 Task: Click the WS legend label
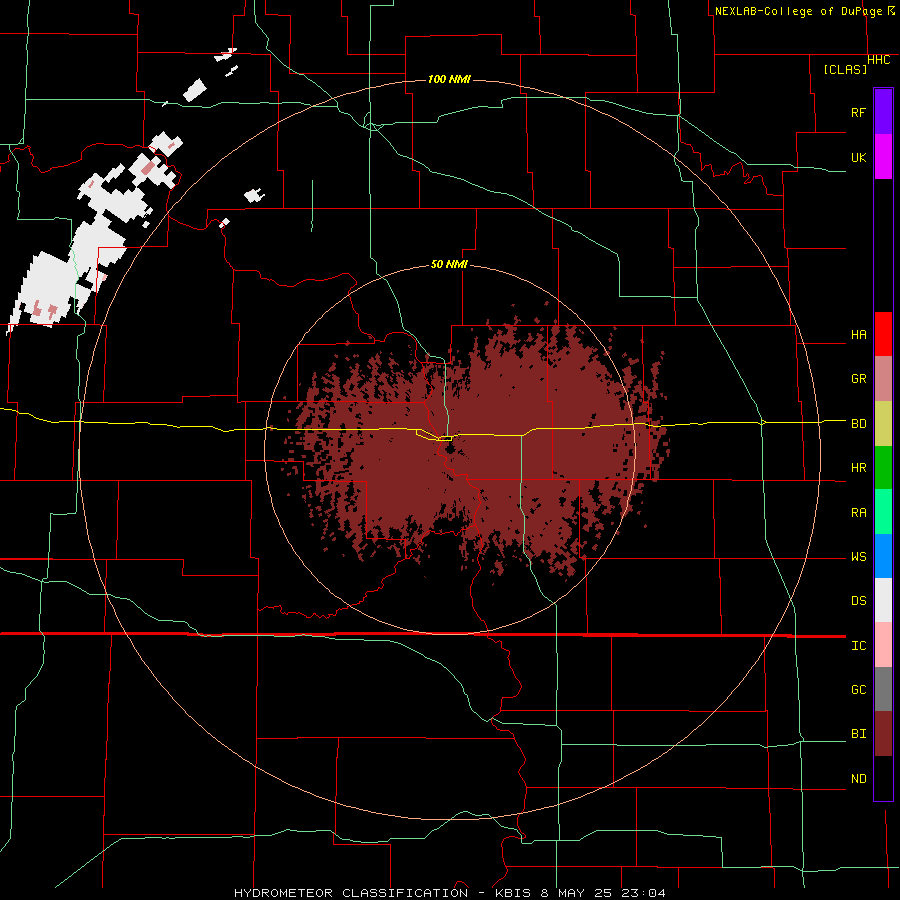[x=858, y=557]
